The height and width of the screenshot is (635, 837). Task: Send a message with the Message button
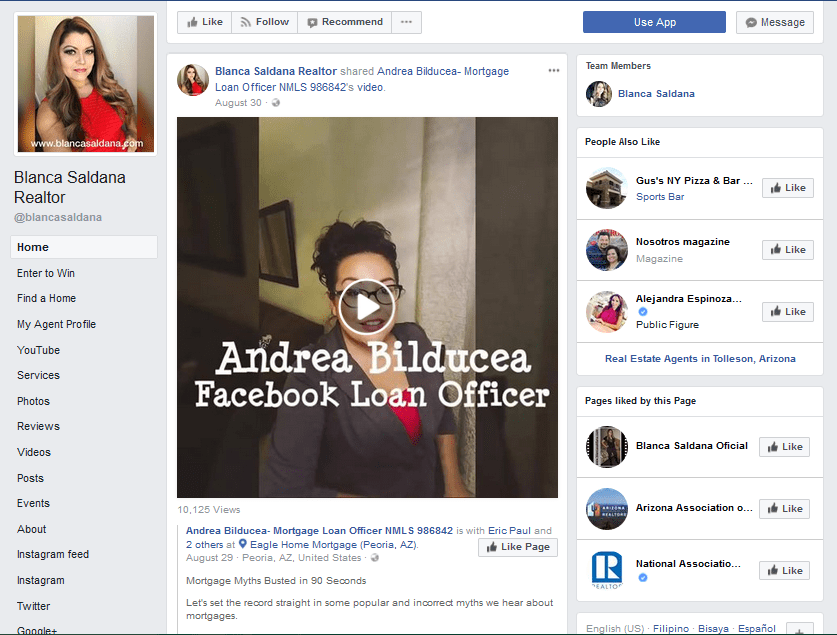pos(775,22)
